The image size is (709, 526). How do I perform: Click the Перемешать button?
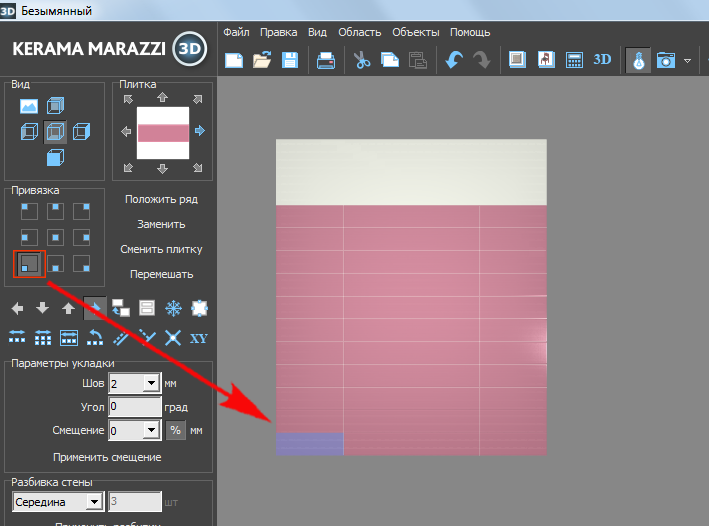pos(161,274)
